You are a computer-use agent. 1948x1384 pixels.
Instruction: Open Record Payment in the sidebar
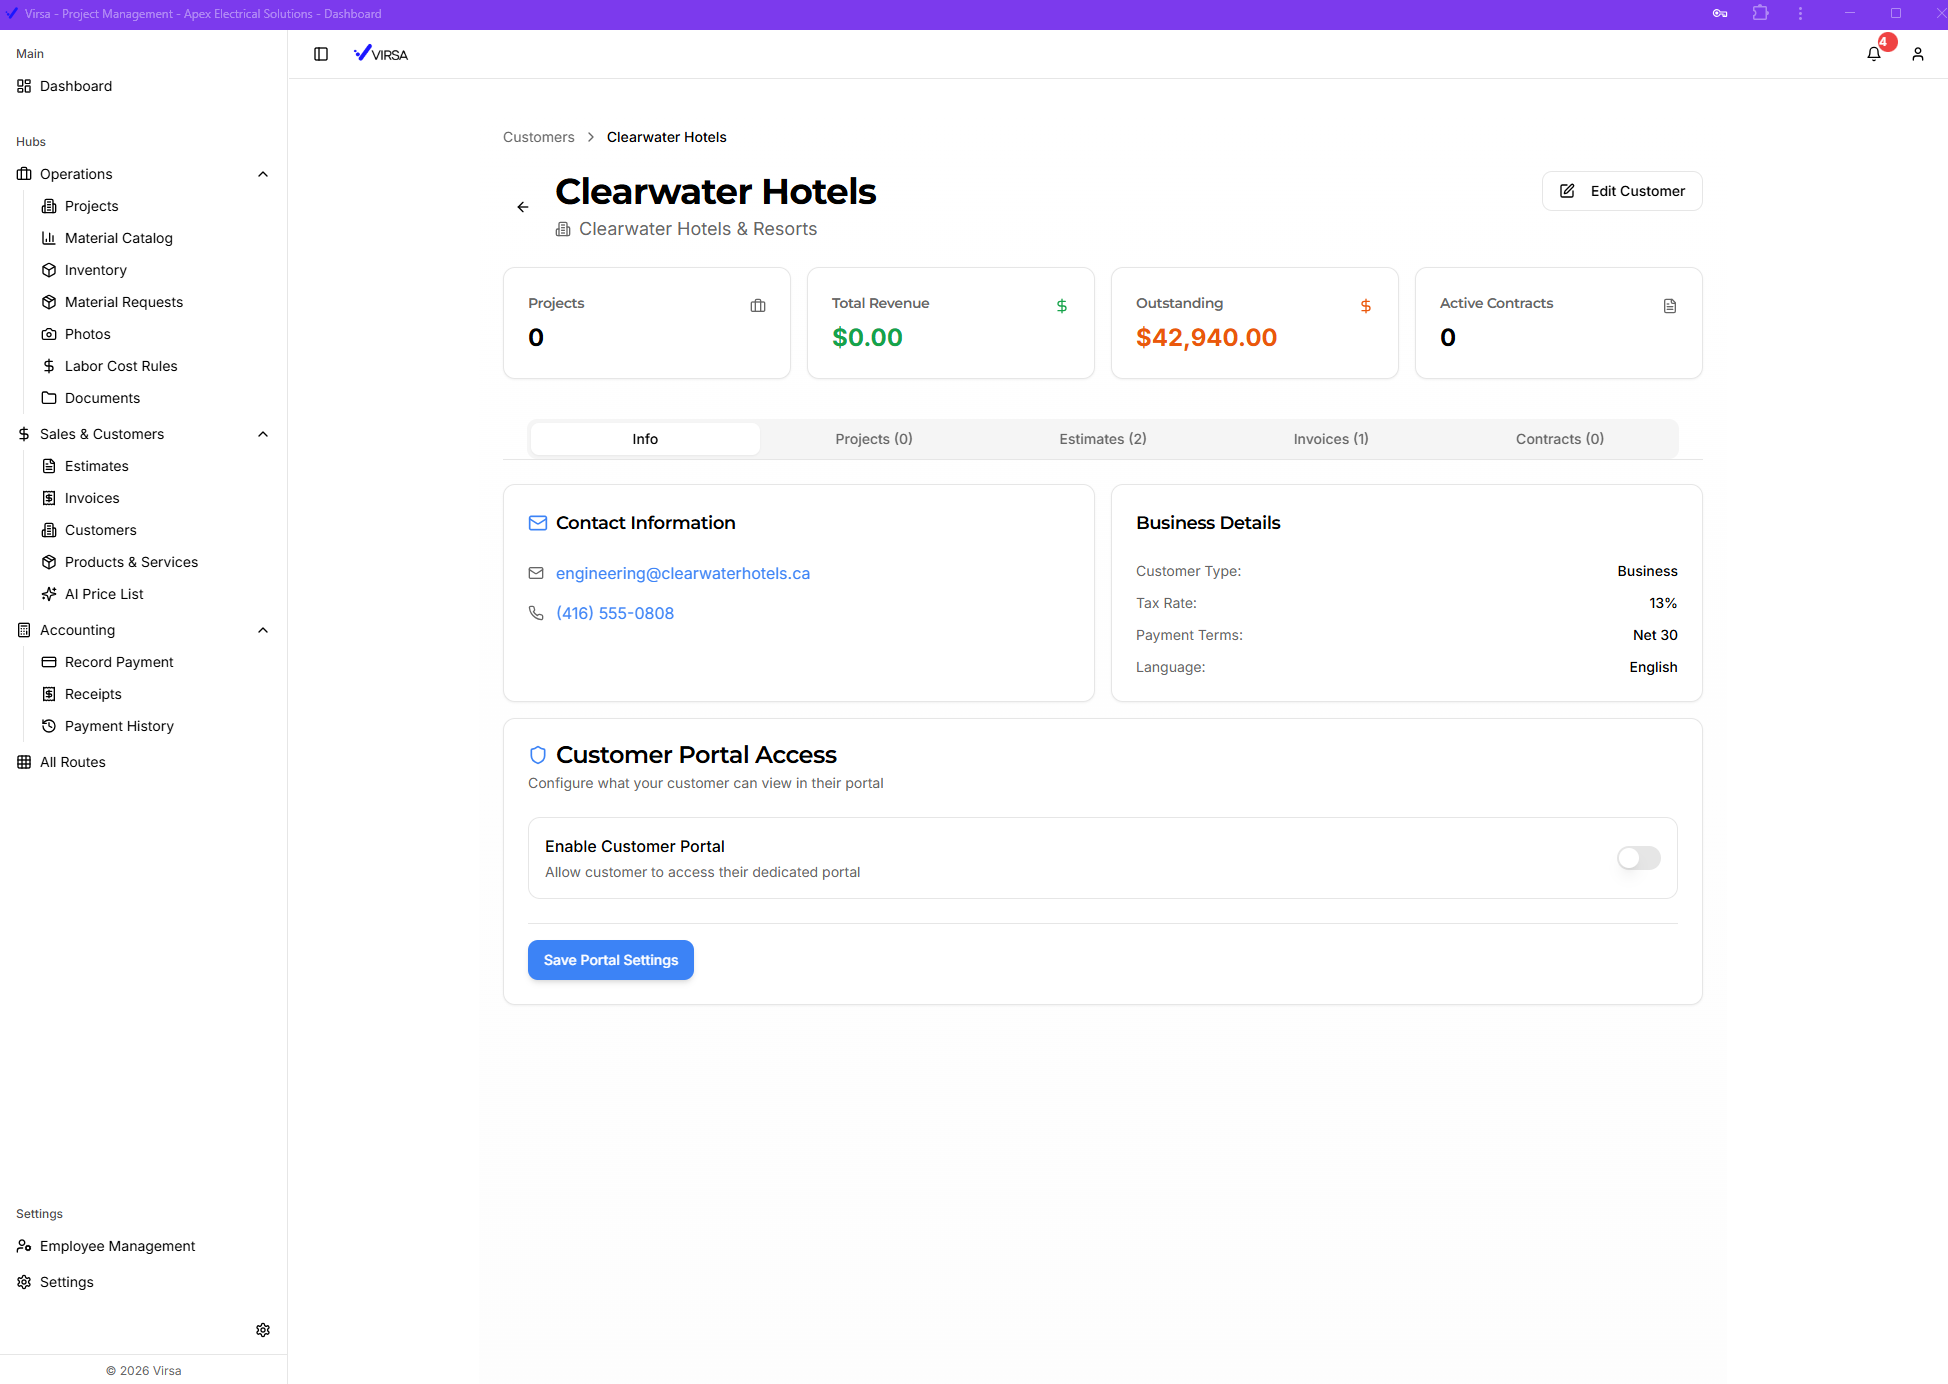pos(119,662)
